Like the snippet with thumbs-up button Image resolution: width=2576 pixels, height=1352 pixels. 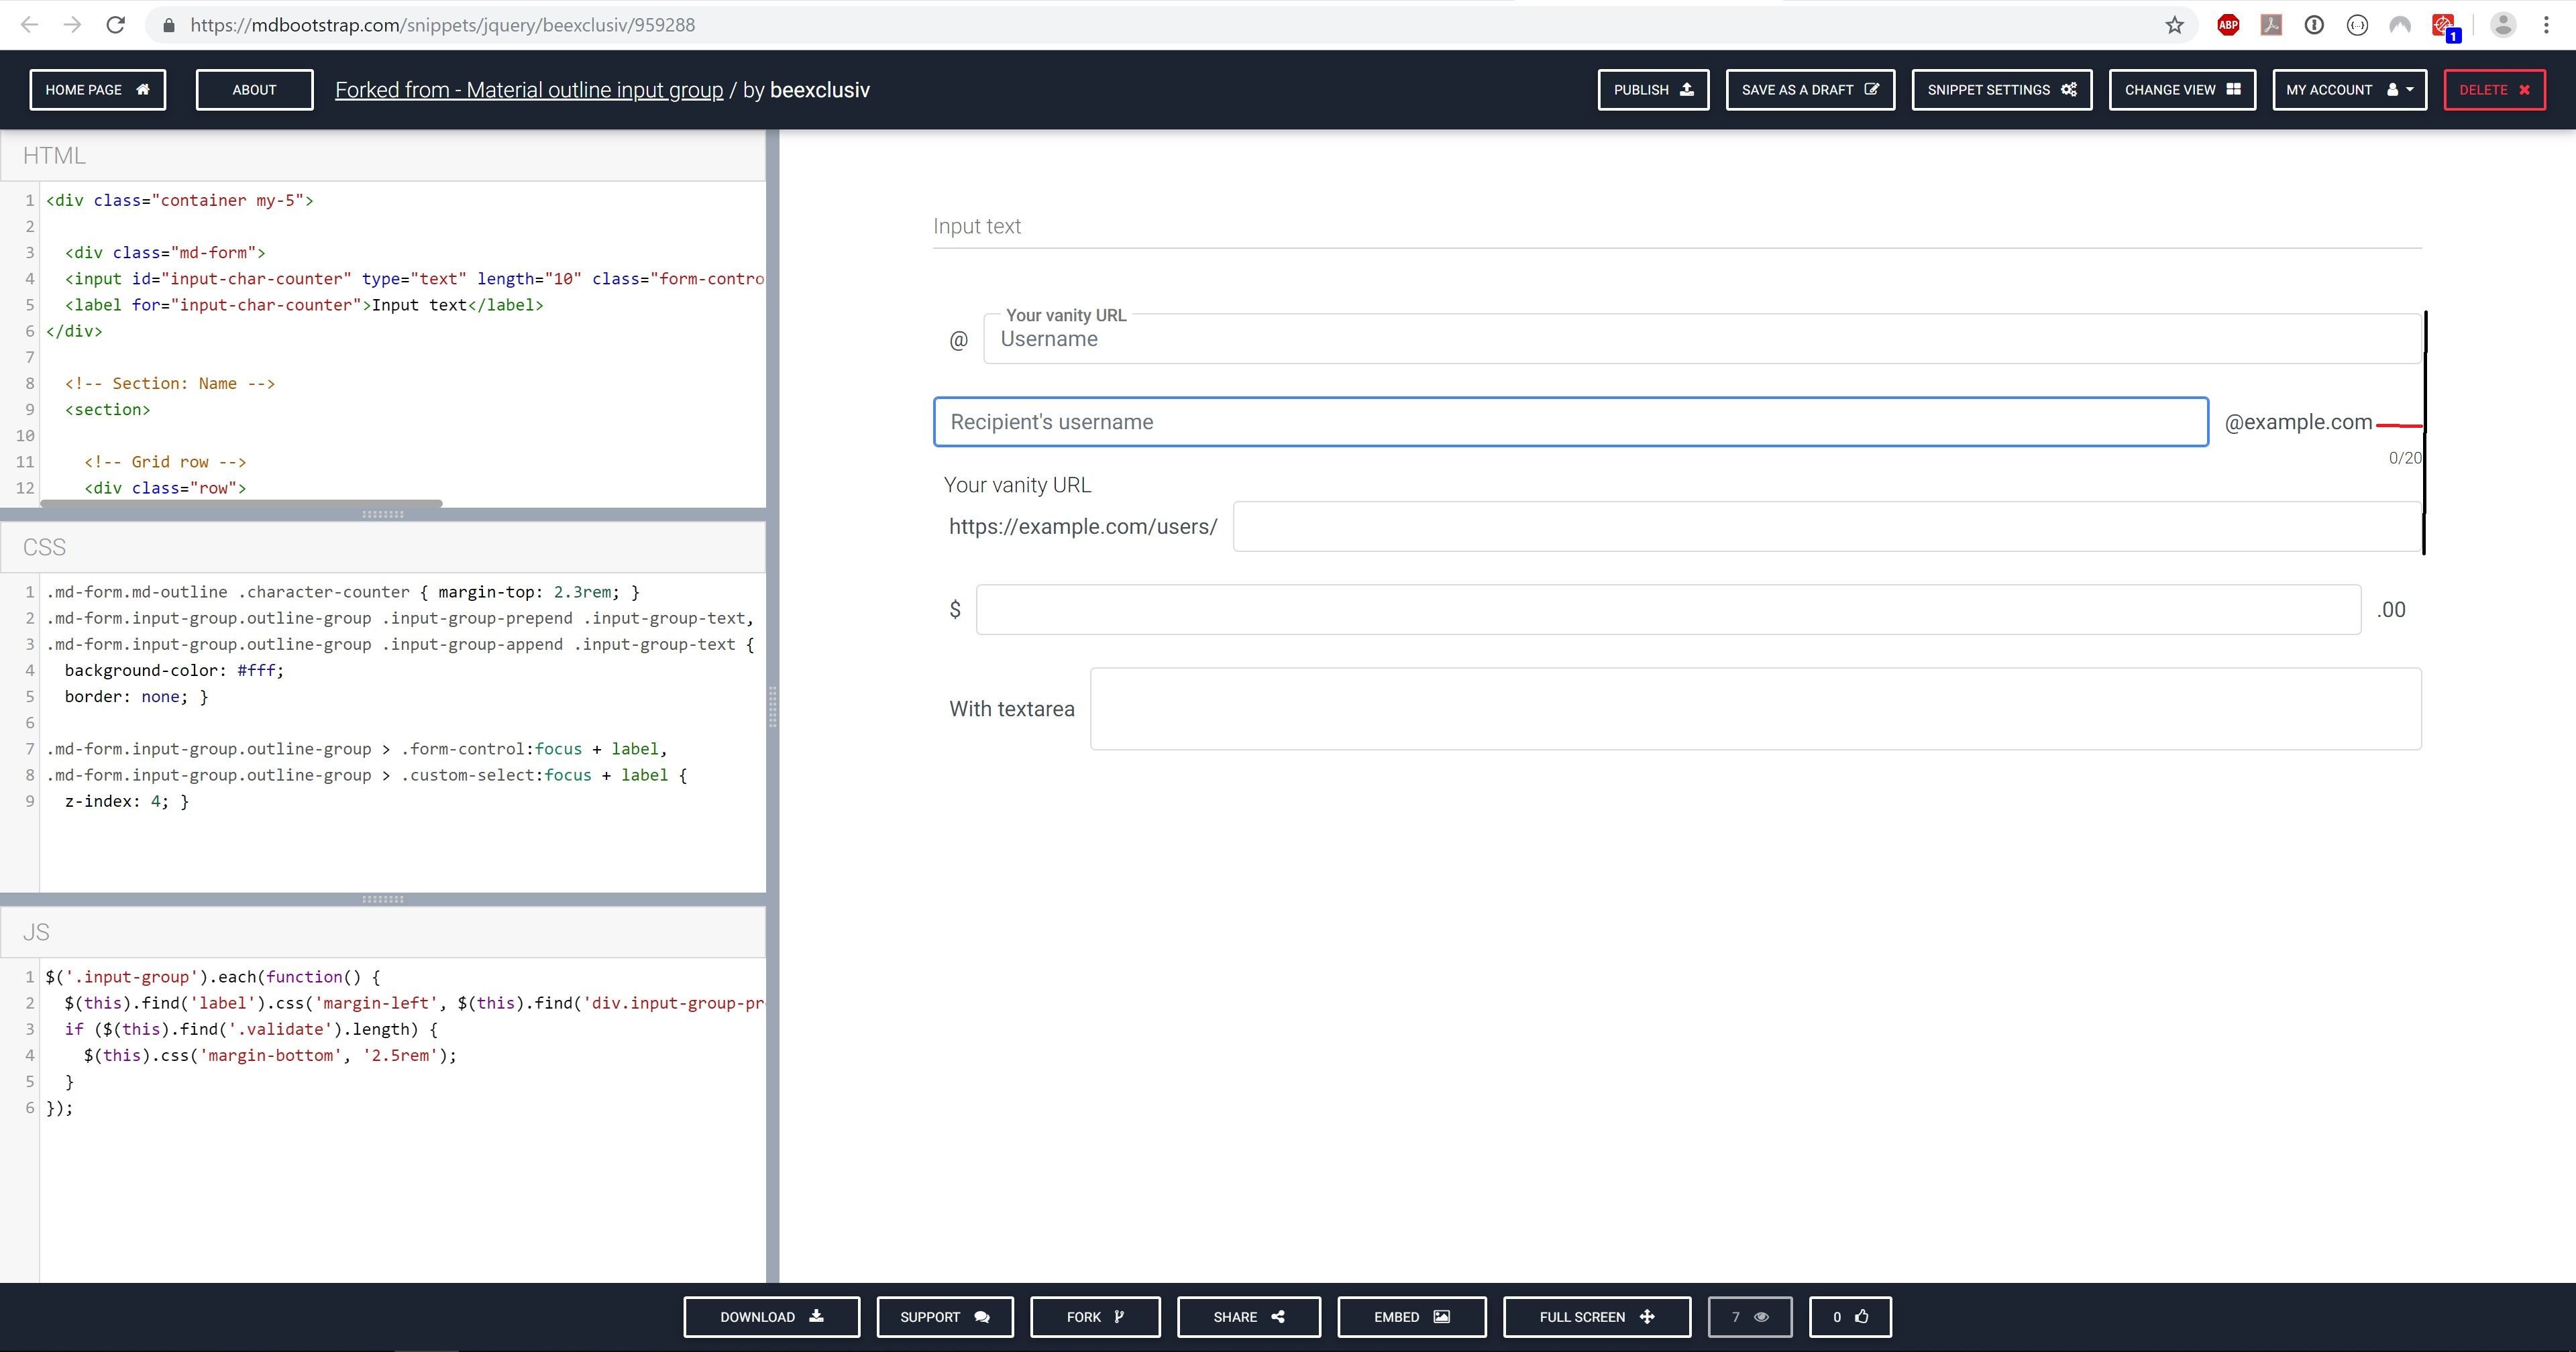tap(1850, 1317)
